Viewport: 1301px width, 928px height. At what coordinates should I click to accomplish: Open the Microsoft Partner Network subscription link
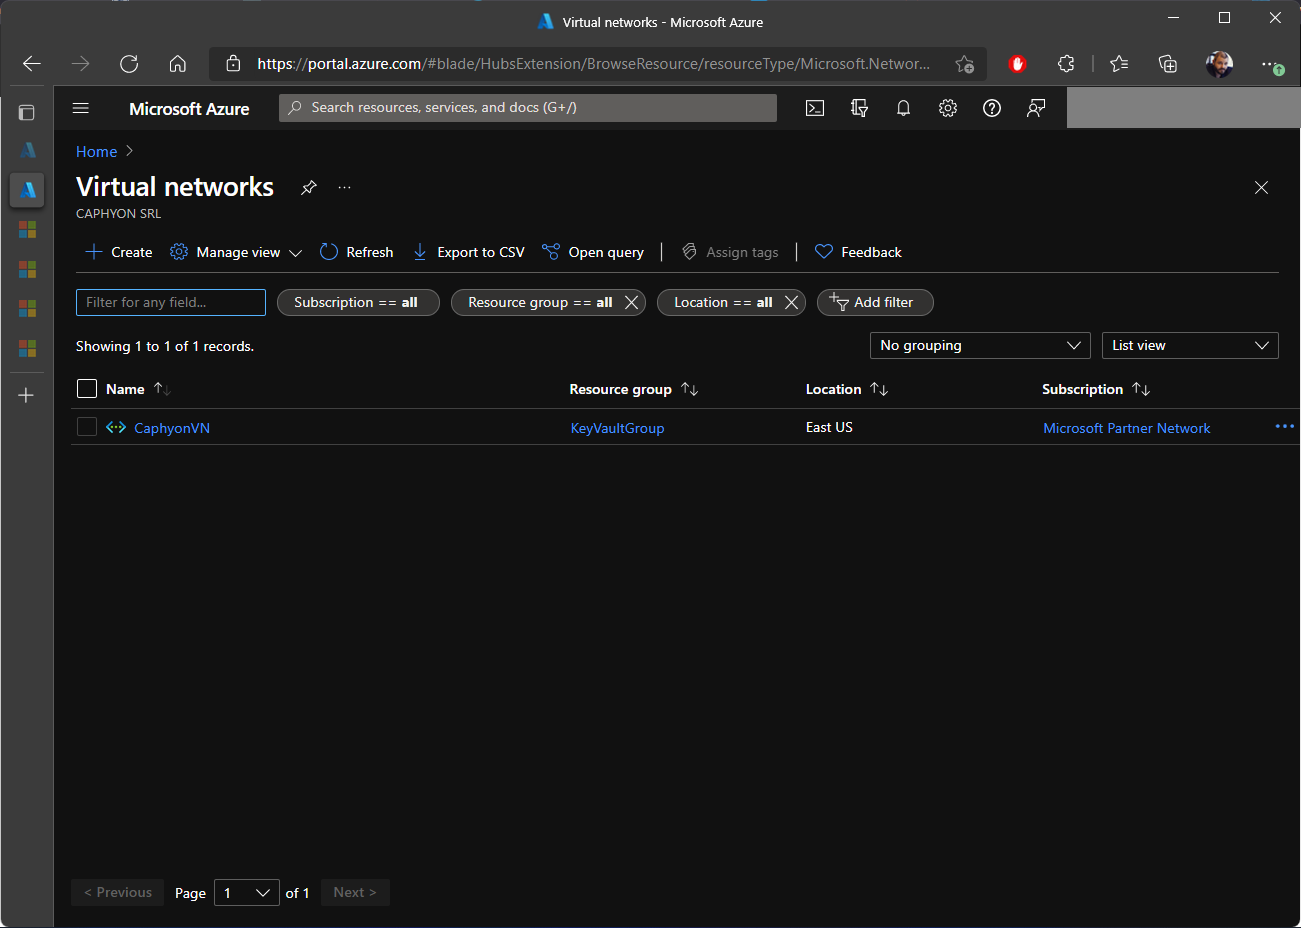1126,428
